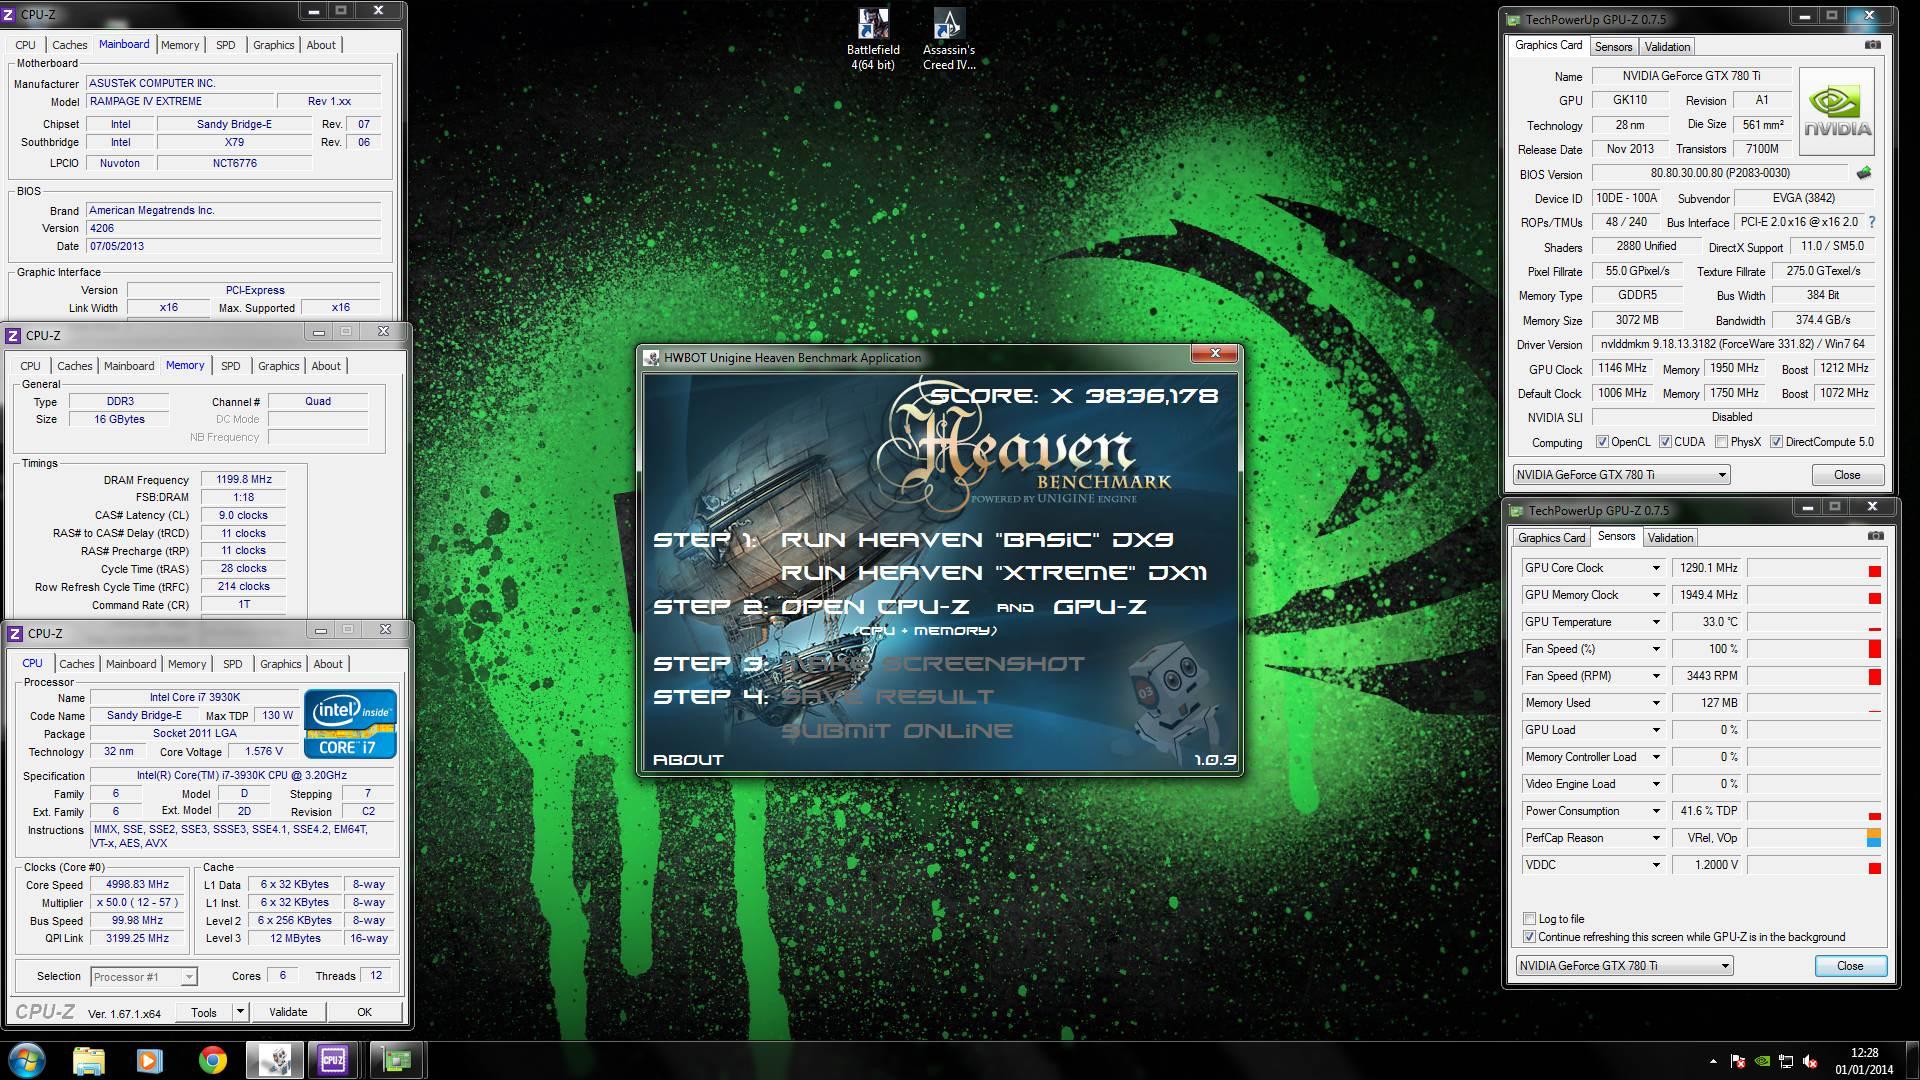1920x1080 pixels.
Task: Switch to Validation tab in GPU-Z top window
Action: coord(1667,46)
